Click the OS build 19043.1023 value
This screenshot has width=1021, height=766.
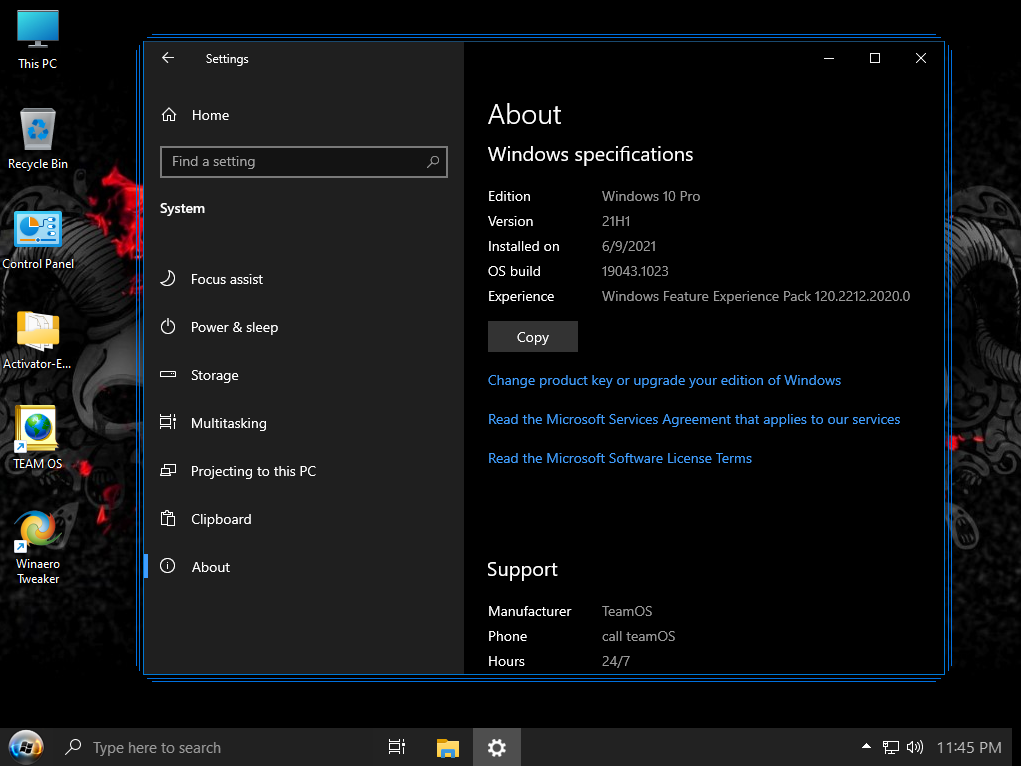(635, 271)
